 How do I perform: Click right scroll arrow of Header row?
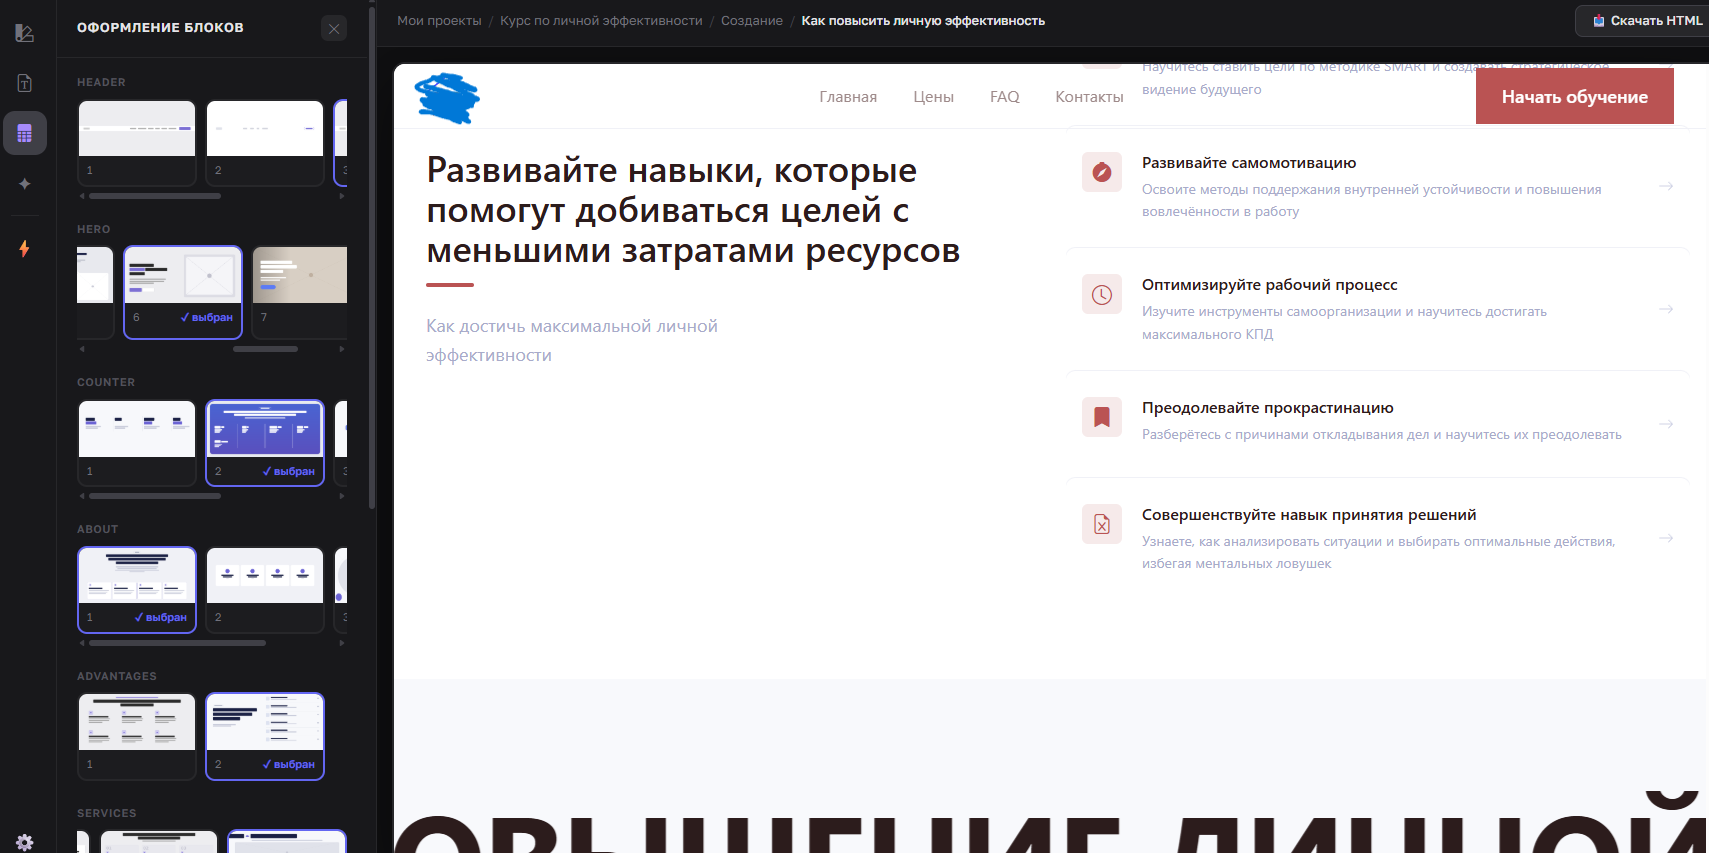click(342, 196)
